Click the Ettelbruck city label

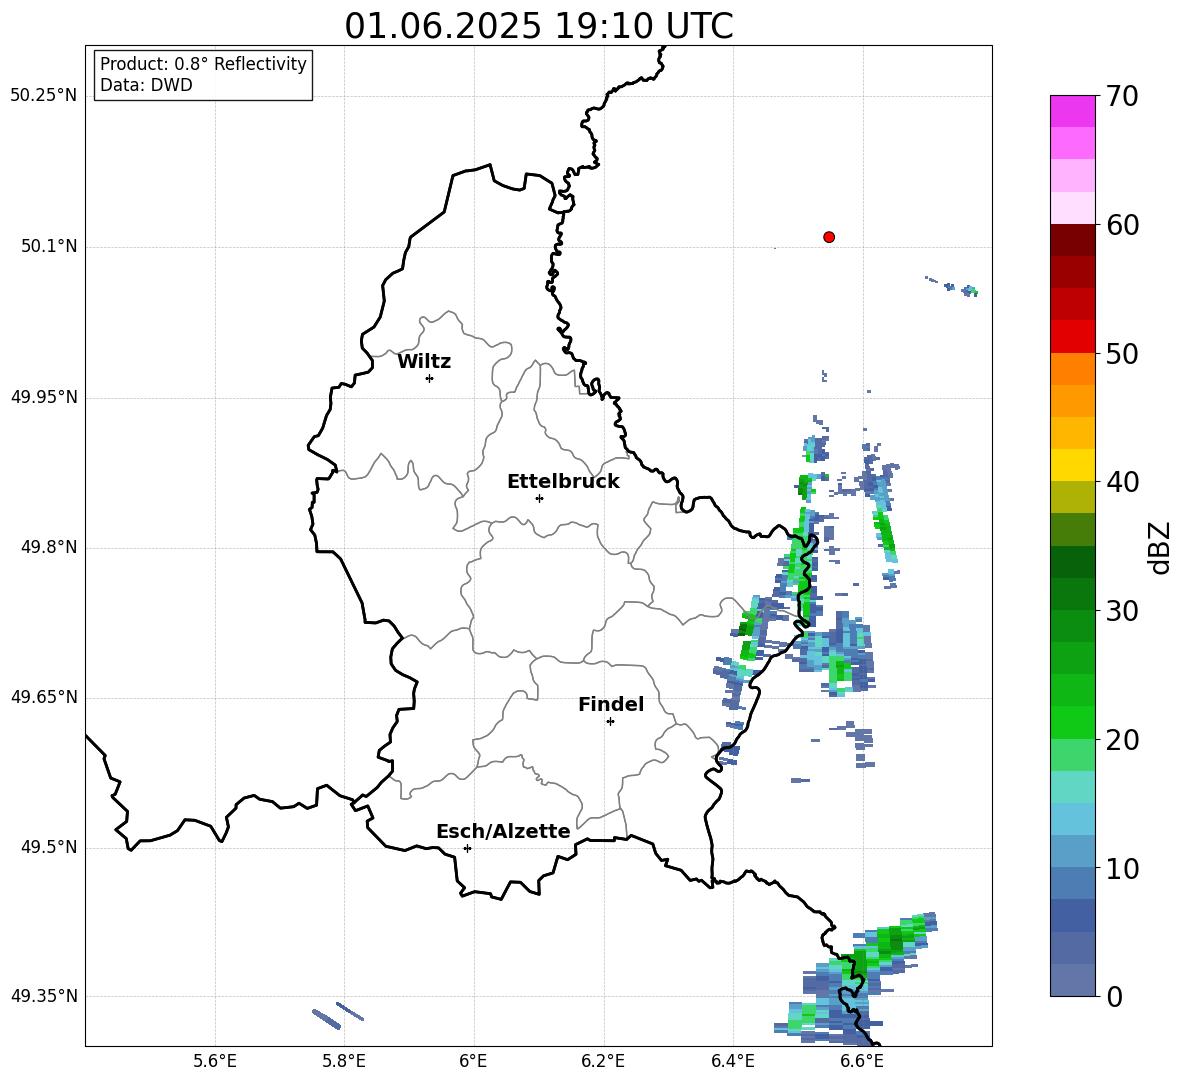coord(563,482)
